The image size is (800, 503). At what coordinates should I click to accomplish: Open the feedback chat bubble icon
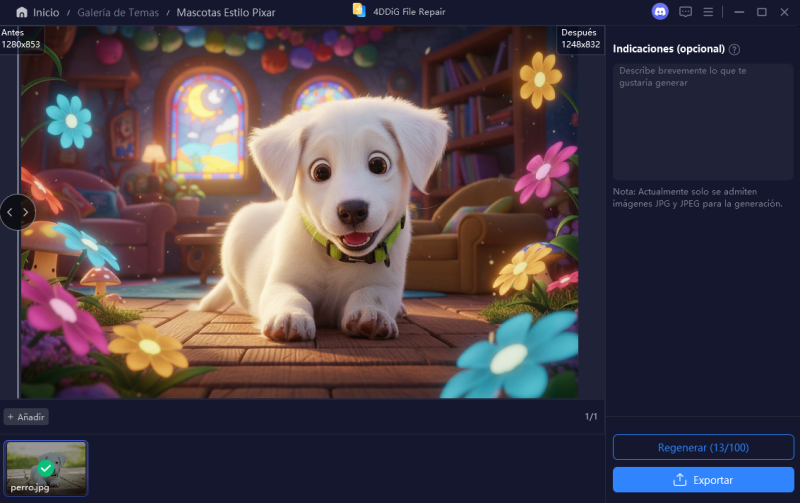(x=685, y=12)
